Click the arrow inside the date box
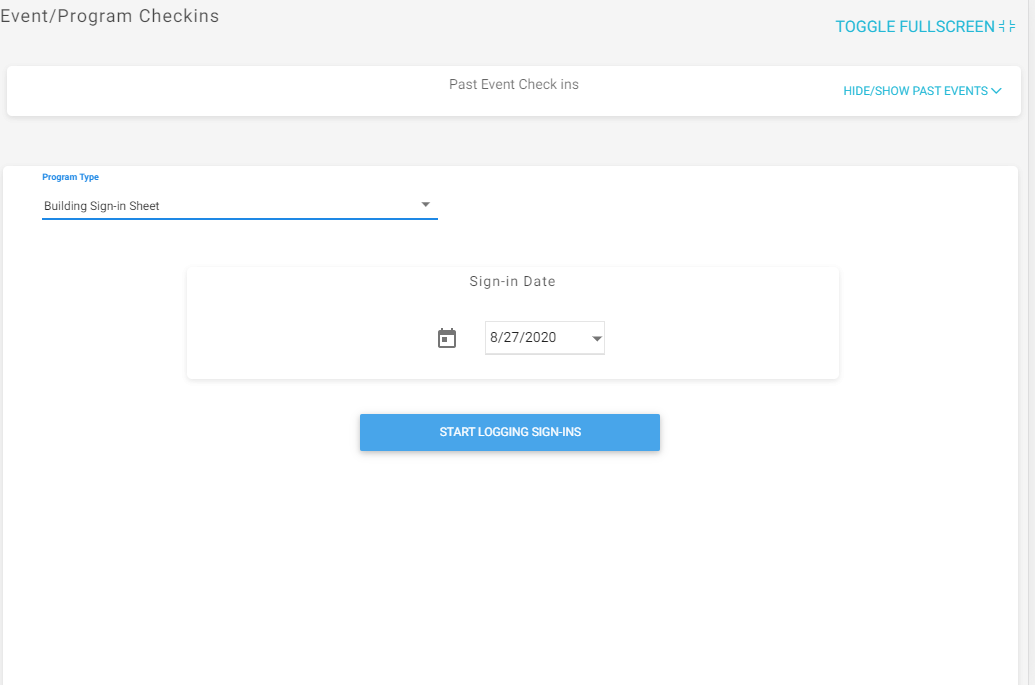Screen dimensions: 1035x685 coord(596,337)
